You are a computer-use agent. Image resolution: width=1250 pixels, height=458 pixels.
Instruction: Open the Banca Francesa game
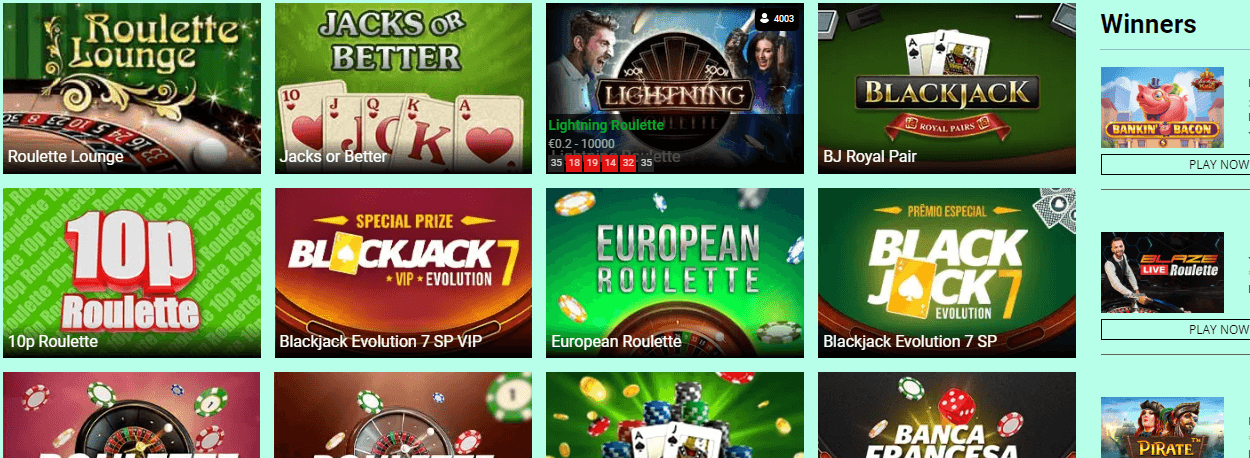947,415
